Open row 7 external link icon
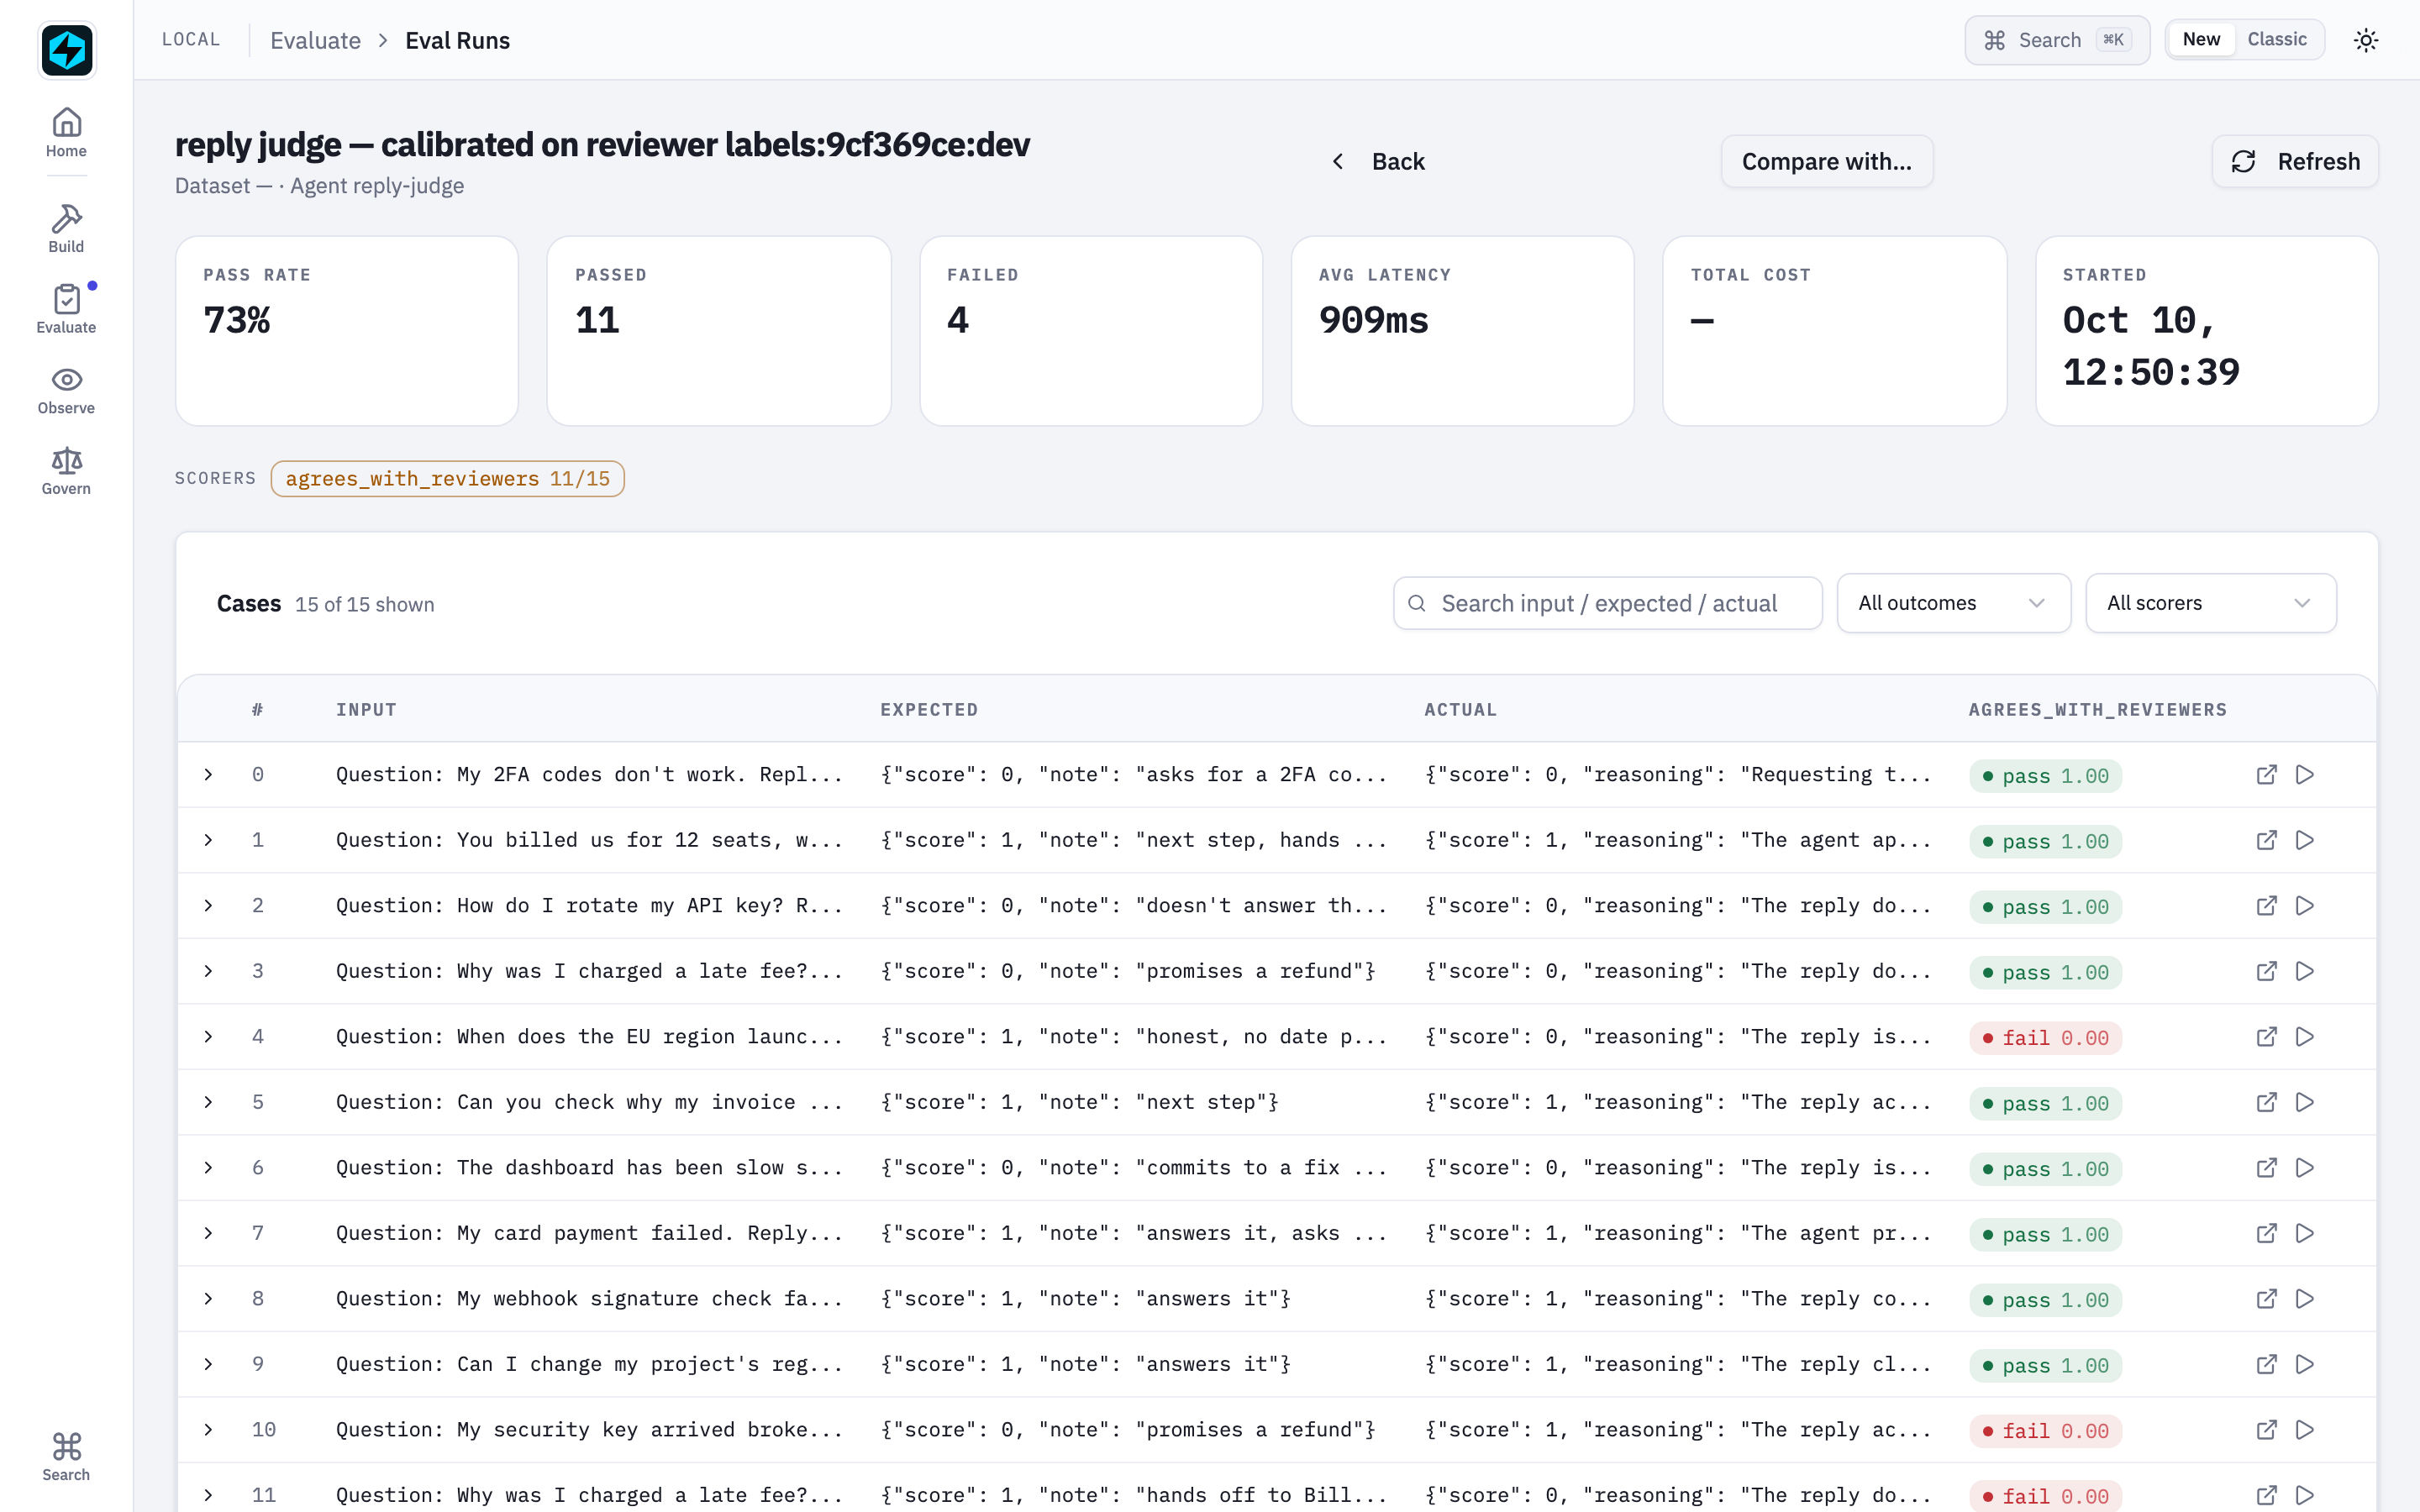The width and height of the screenshot is (2420, 1512). 2266,1233
